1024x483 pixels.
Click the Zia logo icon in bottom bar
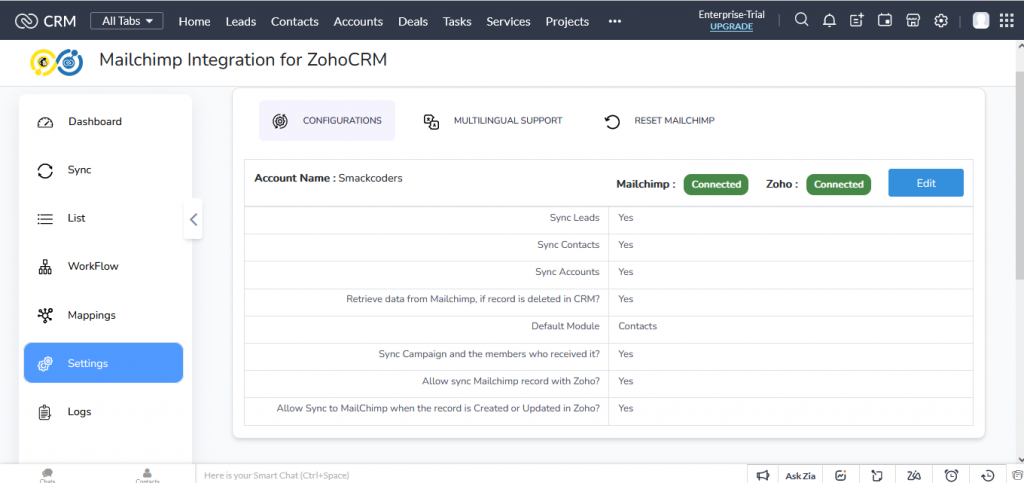click(x=914, y=475)
